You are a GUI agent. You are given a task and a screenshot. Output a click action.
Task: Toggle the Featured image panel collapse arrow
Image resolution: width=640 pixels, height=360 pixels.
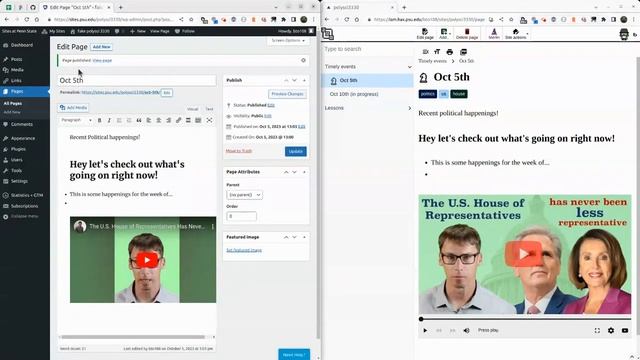304,237
